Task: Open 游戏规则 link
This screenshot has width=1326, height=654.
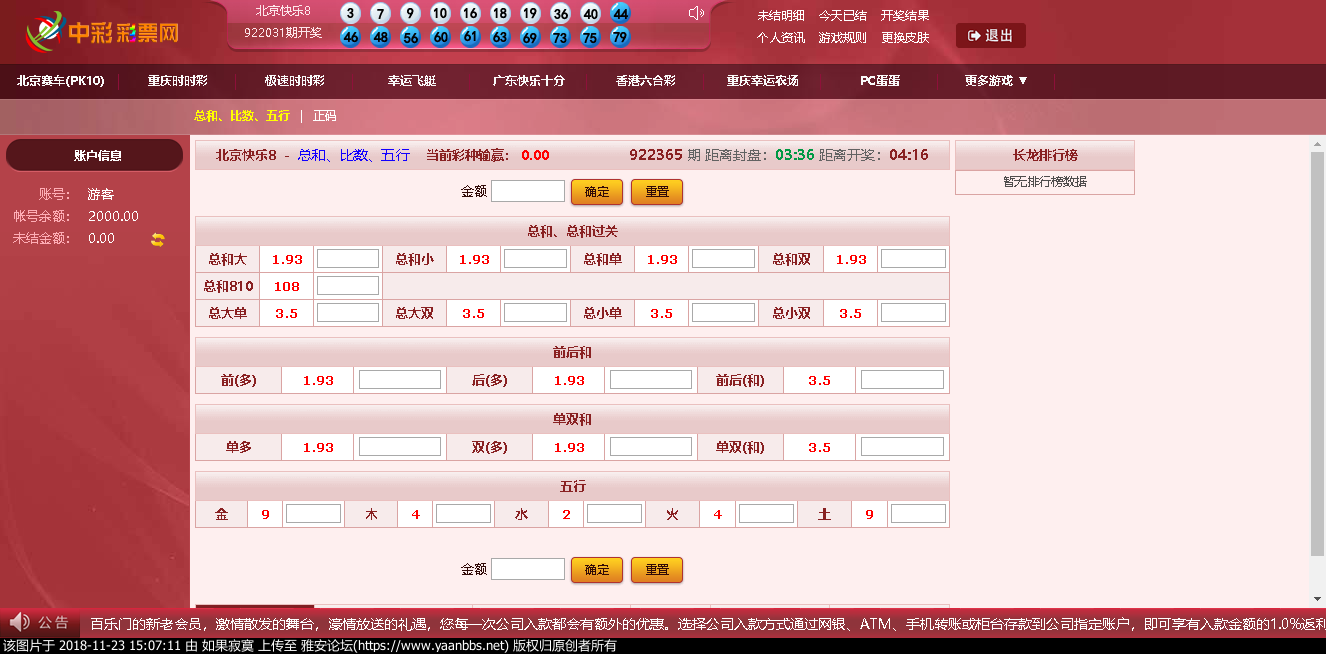Action: 843,38
